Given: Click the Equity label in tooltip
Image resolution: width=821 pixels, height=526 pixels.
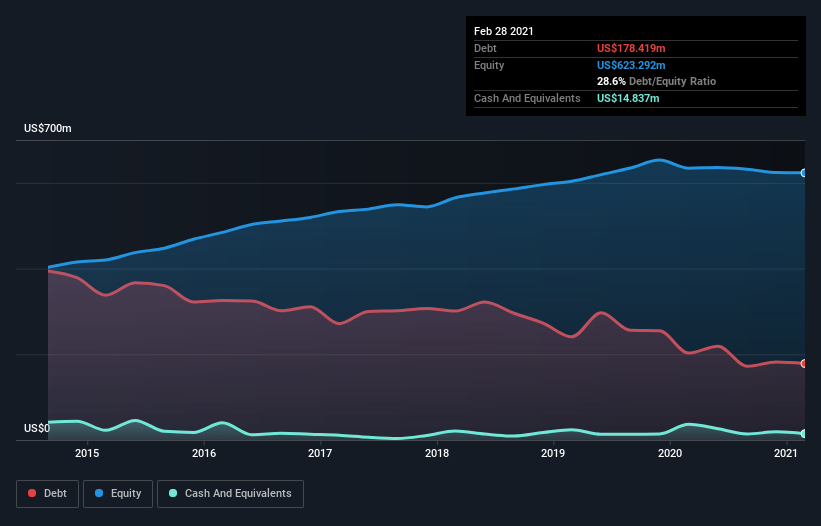Looking at the screenshot, I should [489, 65].
